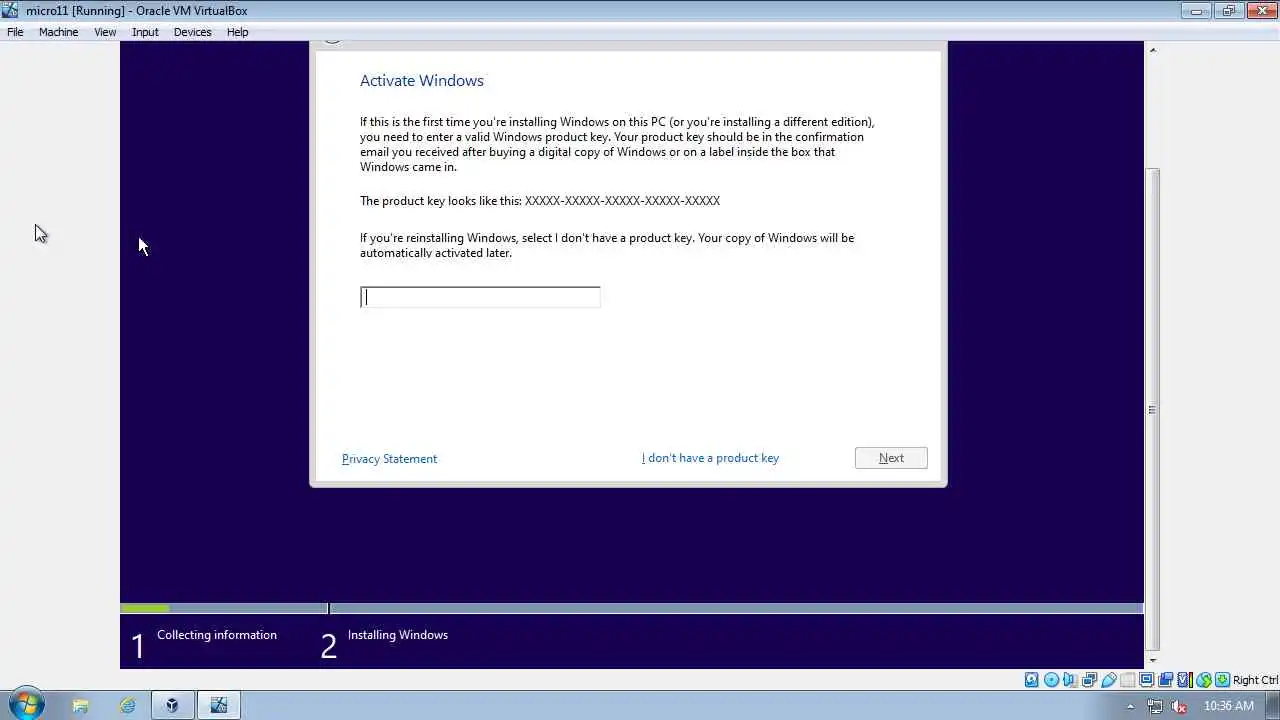Click the sample key text XXXXX-XXXXX-XXXXX-XXXXX-XXXXX

click(622, 201)
